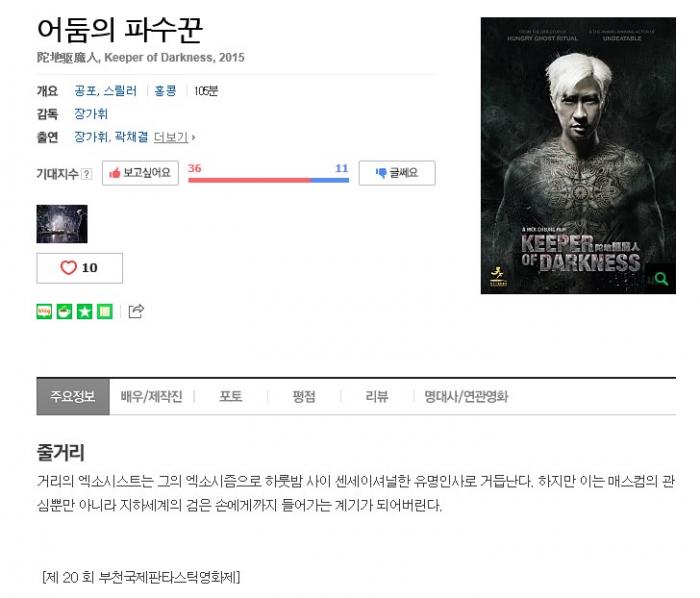Open the 평점 tab
700x598 pixels.
(x=304, y=396)
